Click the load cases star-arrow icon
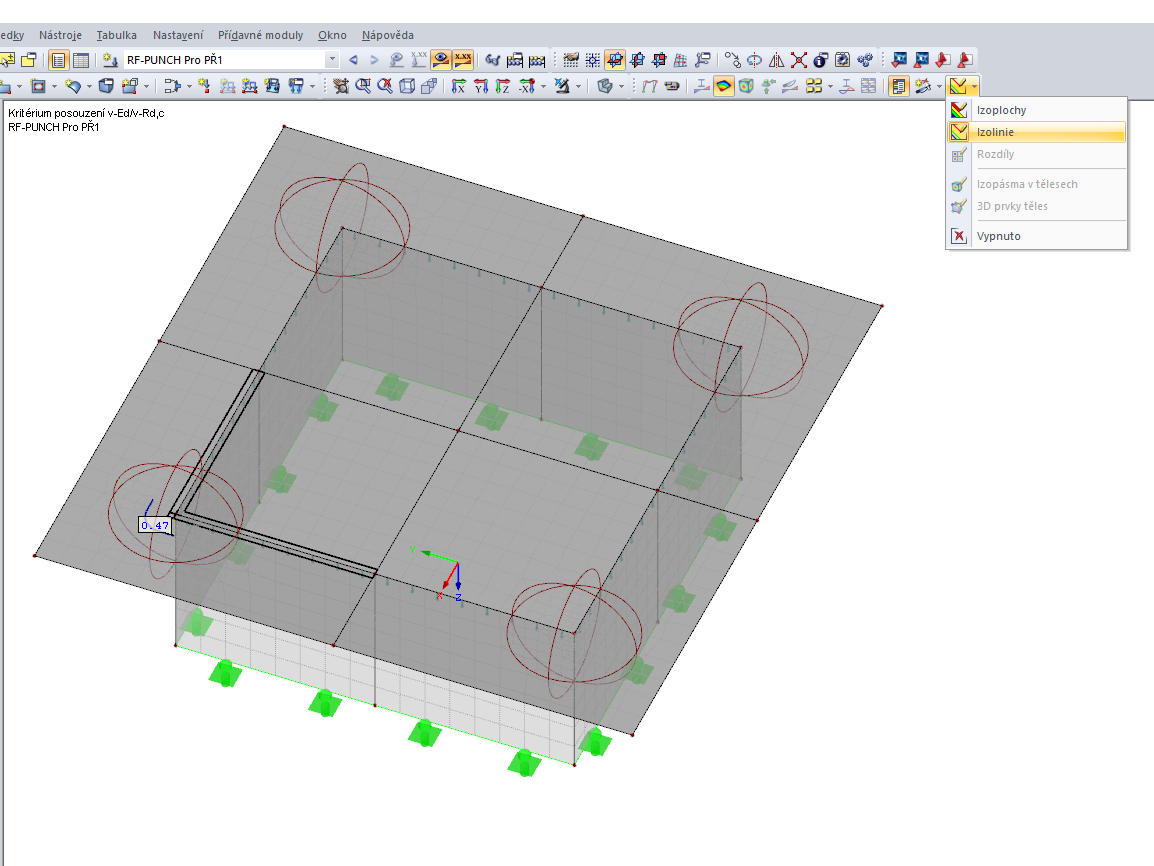 [110, 60]
